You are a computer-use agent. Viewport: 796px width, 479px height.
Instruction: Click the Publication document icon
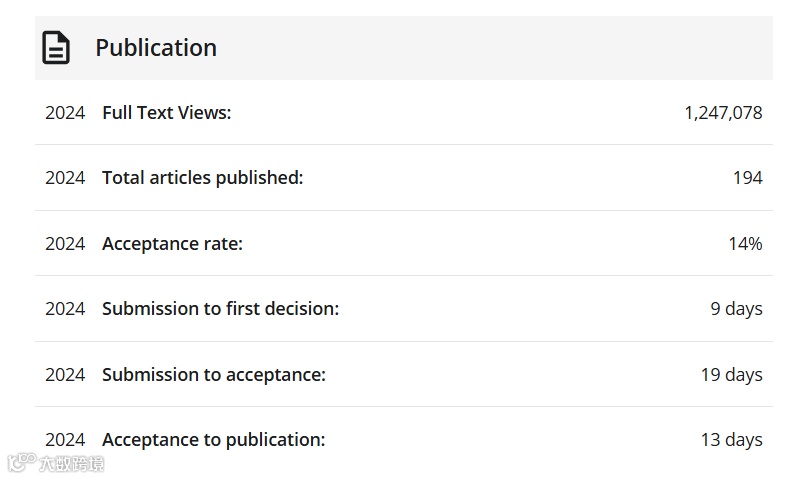[56, 47]
